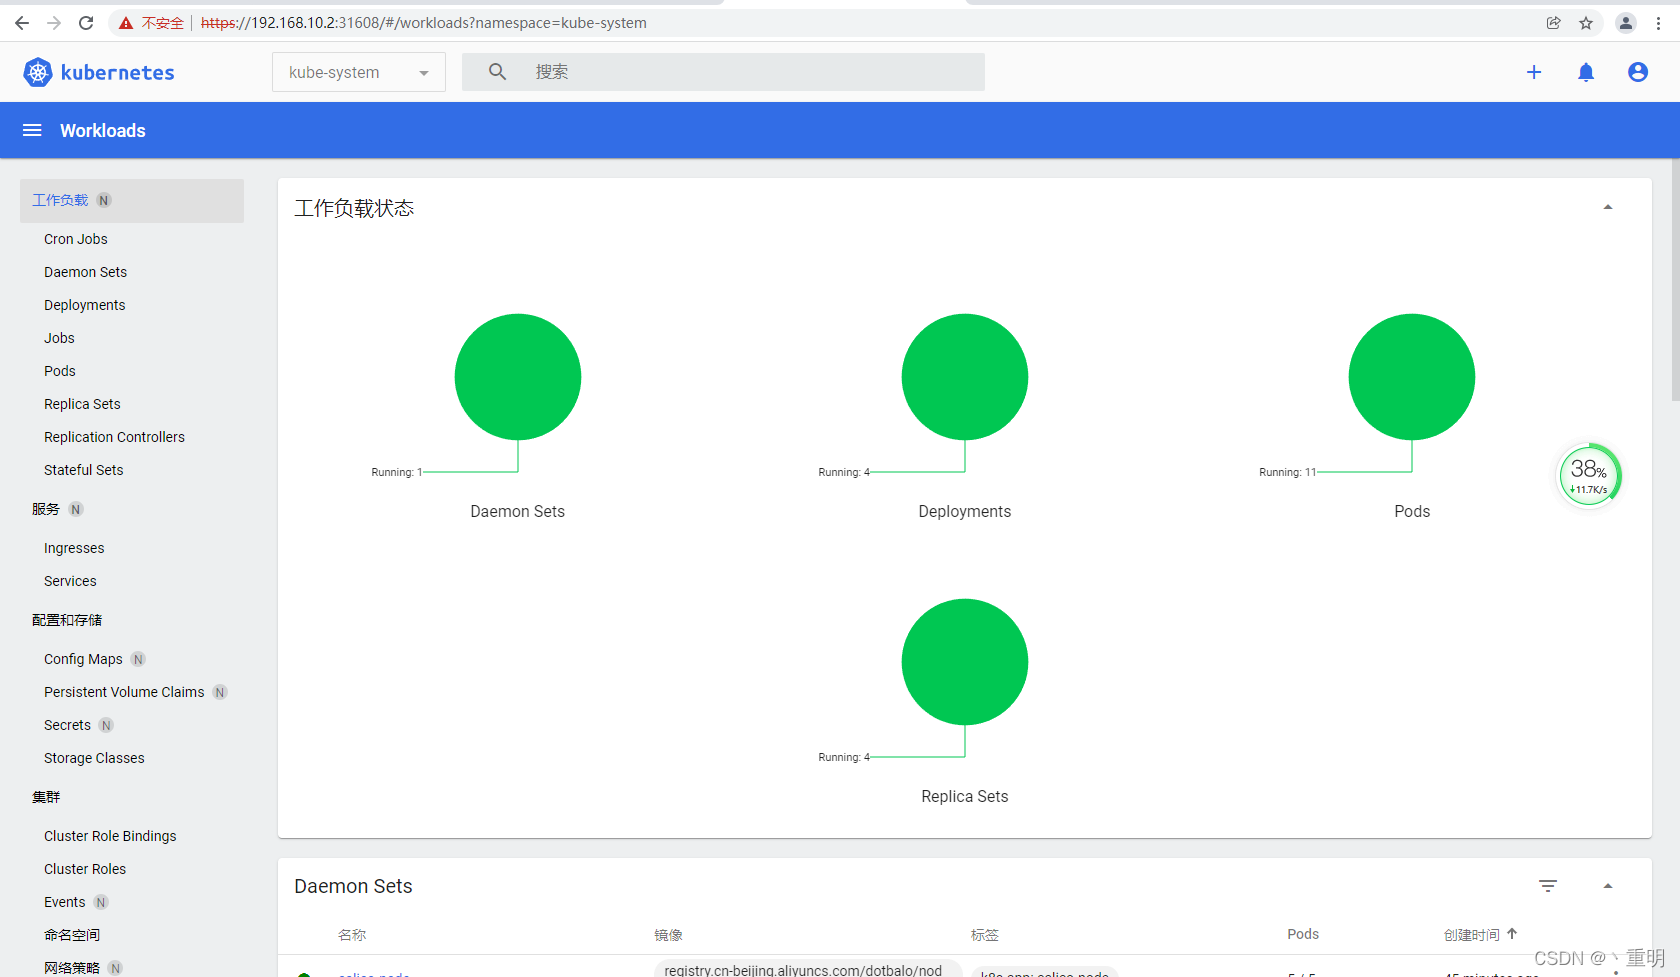The width and height of the screenshot is (1680, 977).
Task: Click the insecure-connection warning icon
Action: coord(126,23)
